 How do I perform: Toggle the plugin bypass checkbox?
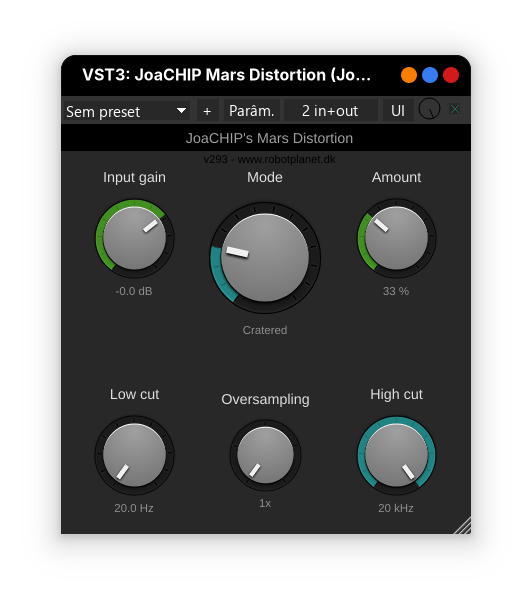[x=455, y=109]
